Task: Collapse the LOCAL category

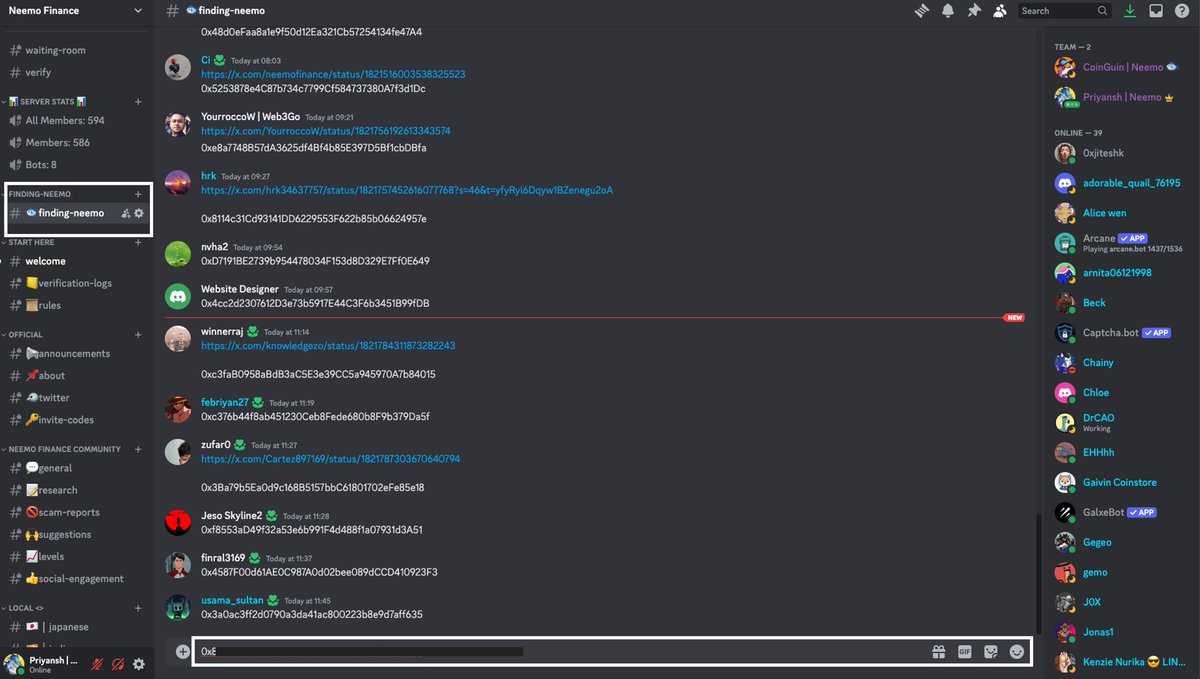Action: click(25, 608)
